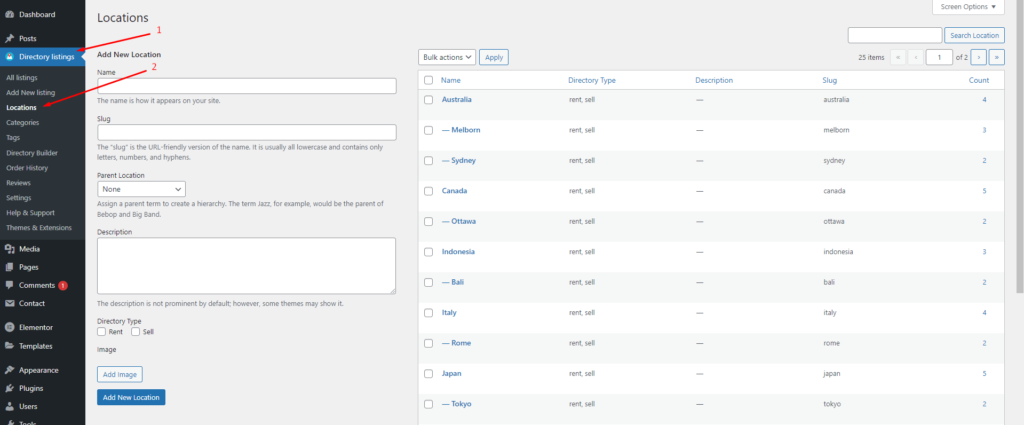Open the Parent Location dropdown

click(141, 189)
